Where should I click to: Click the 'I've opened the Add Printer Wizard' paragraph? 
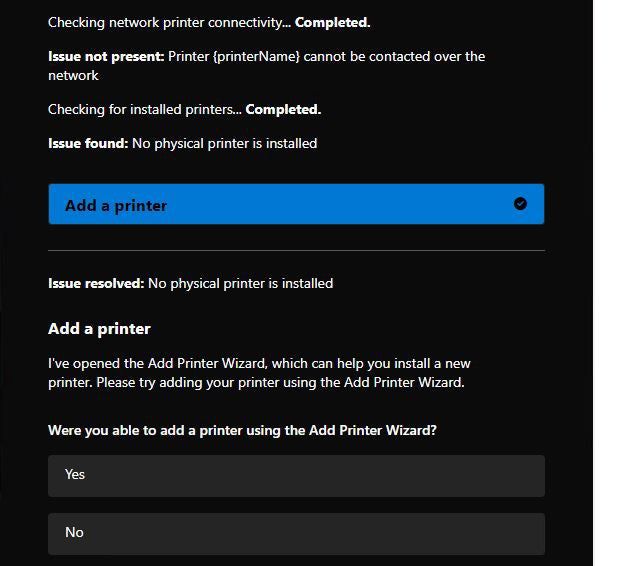(x=259, y=373)
